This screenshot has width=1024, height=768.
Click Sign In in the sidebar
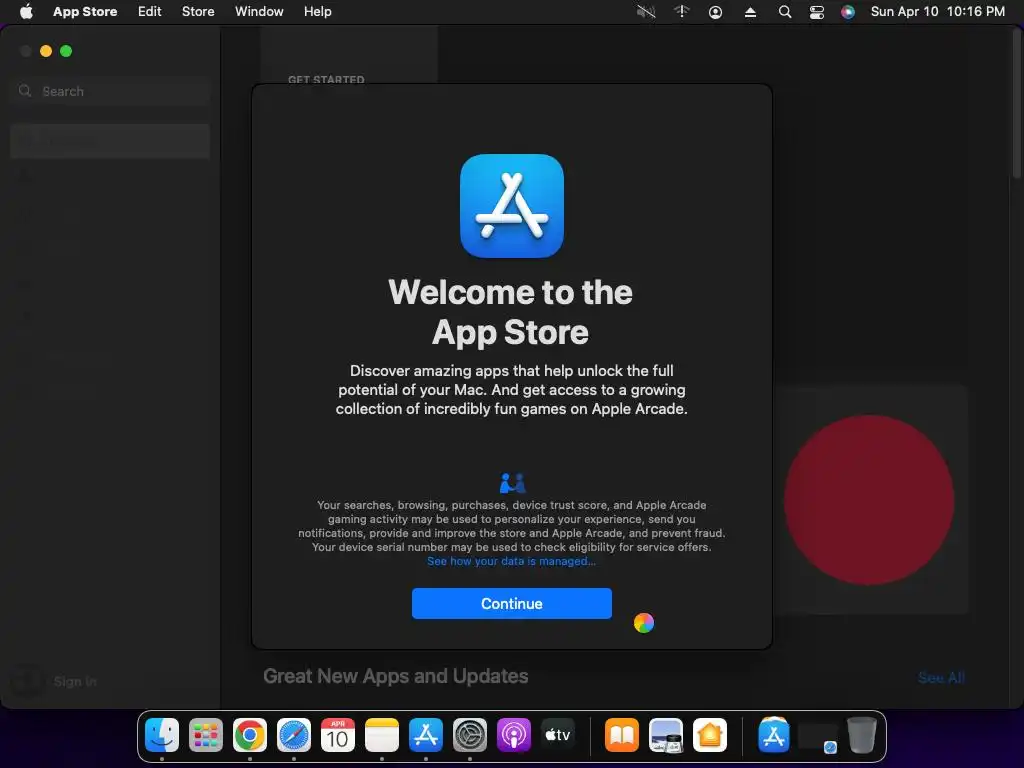[x=75, y=681]
